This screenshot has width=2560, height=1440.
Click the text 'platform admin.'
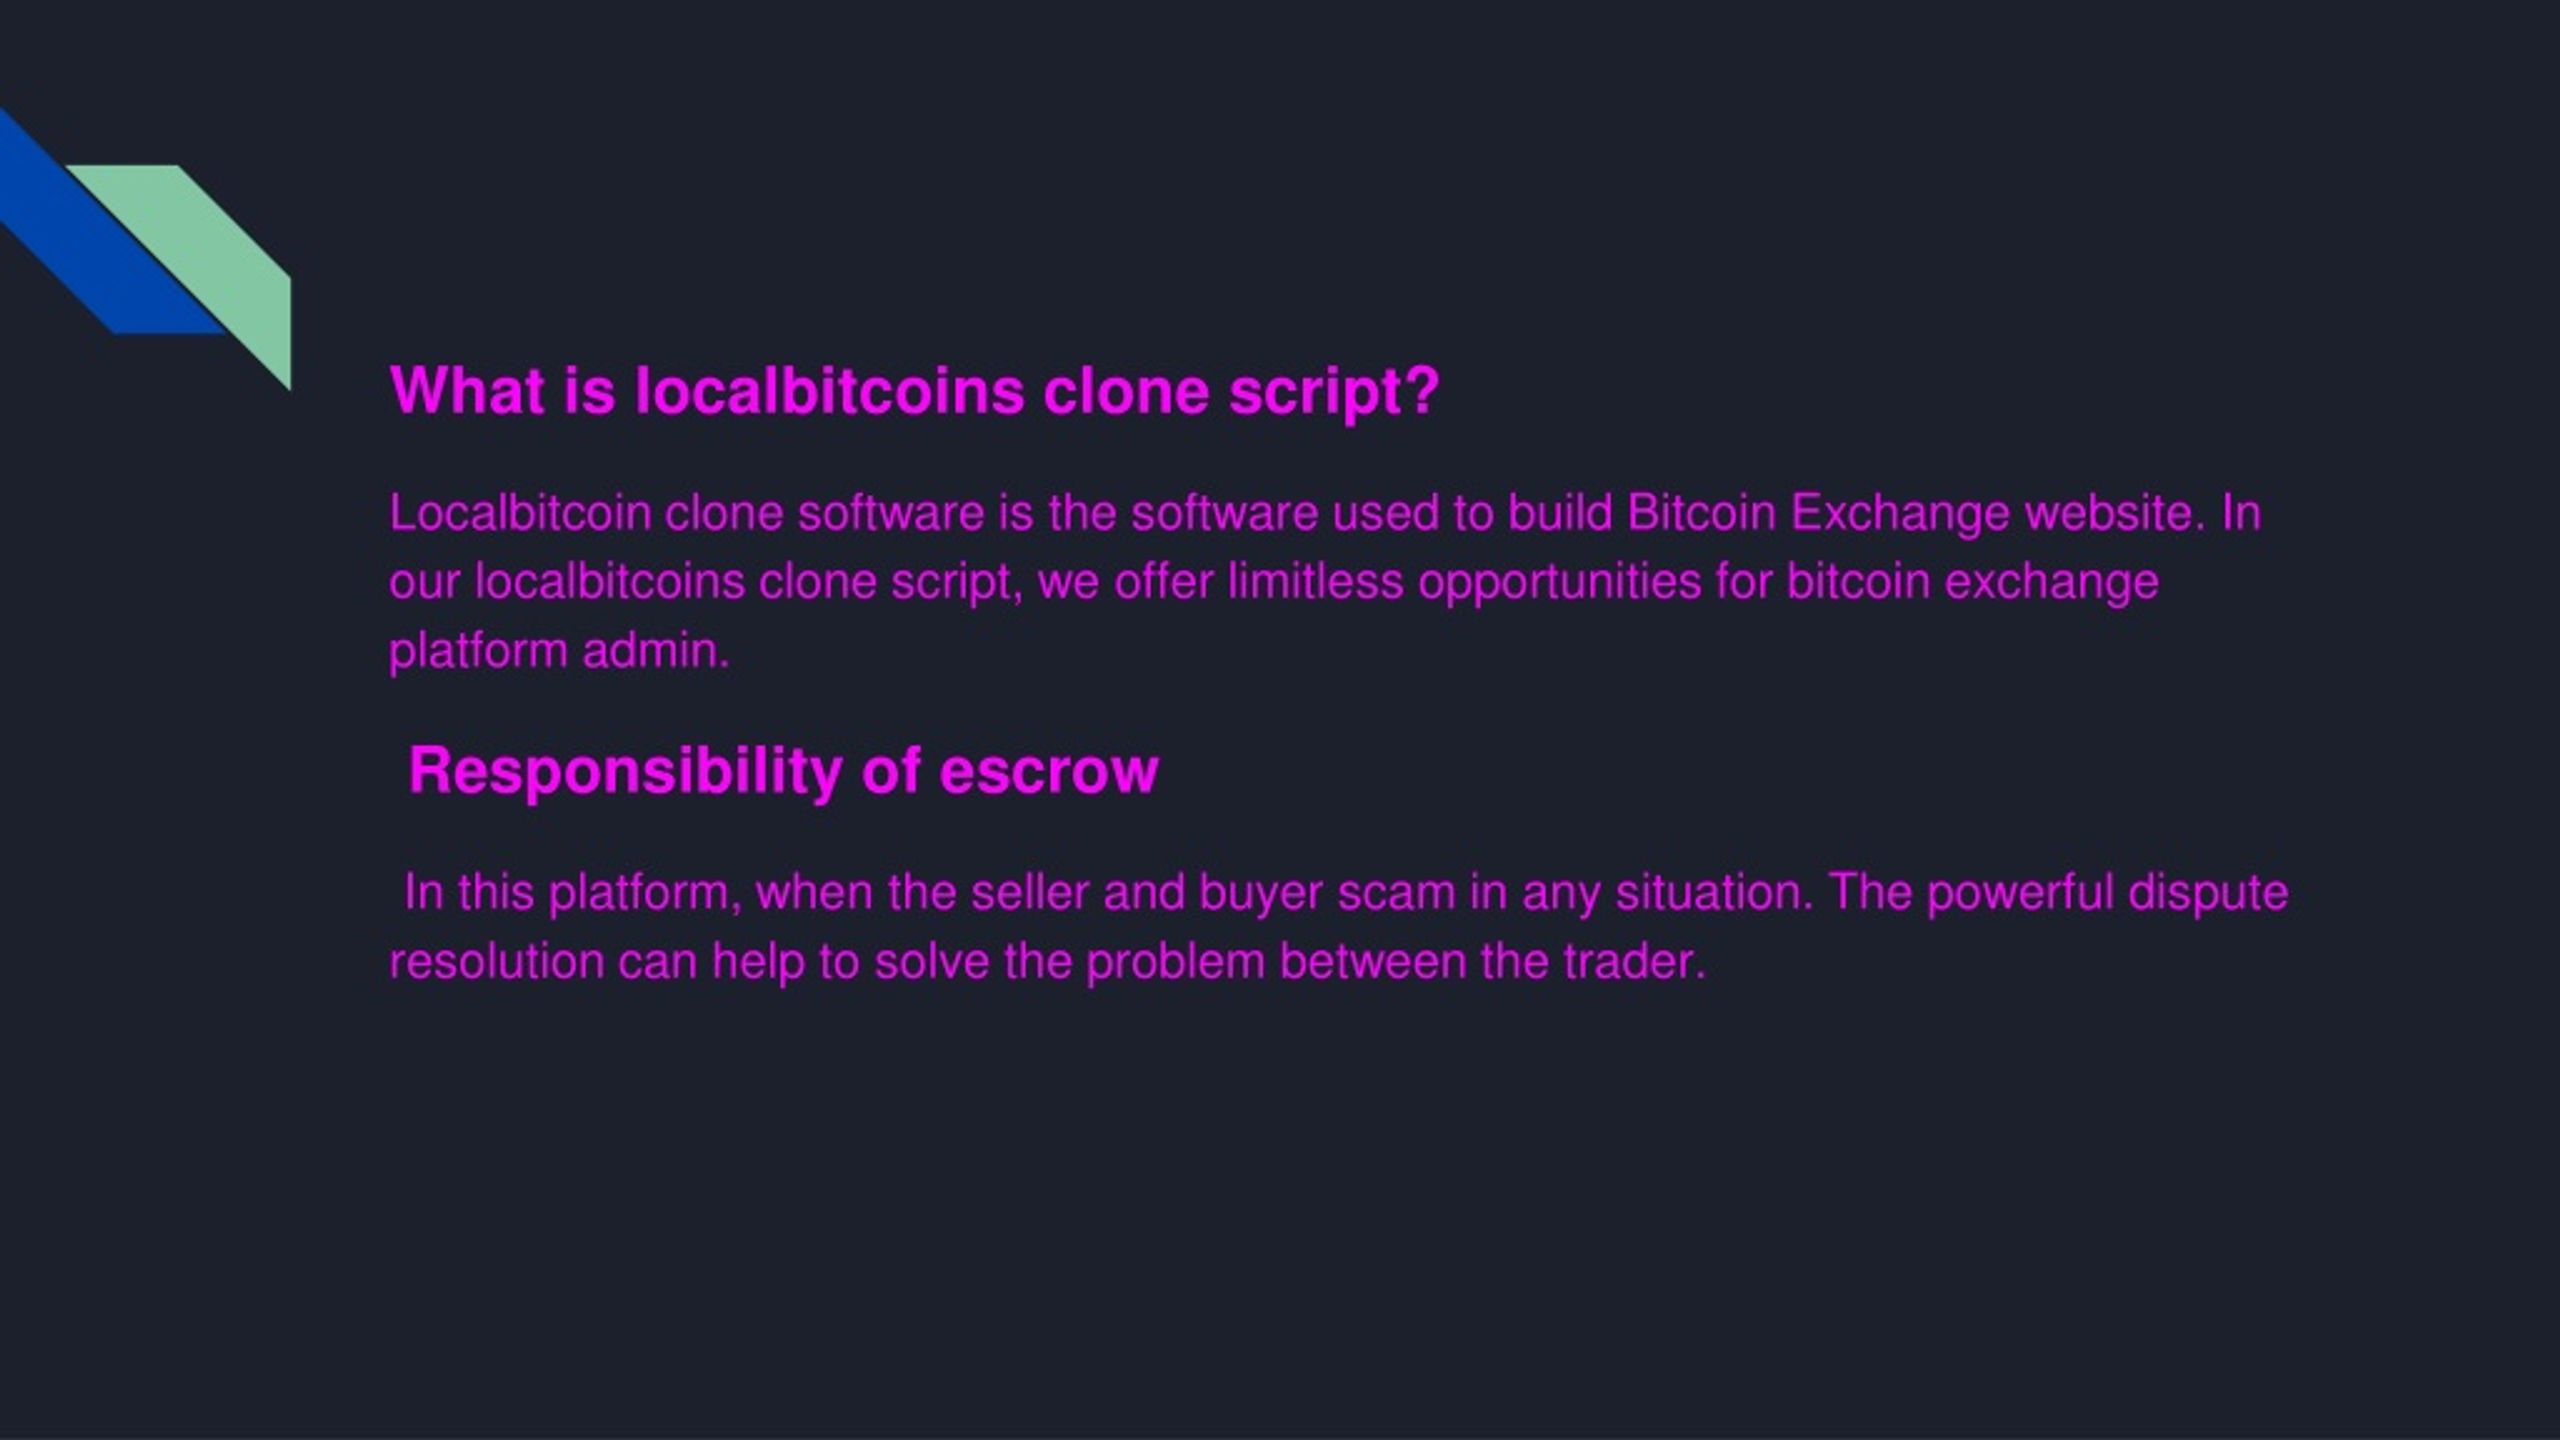(x=559, y=652)
